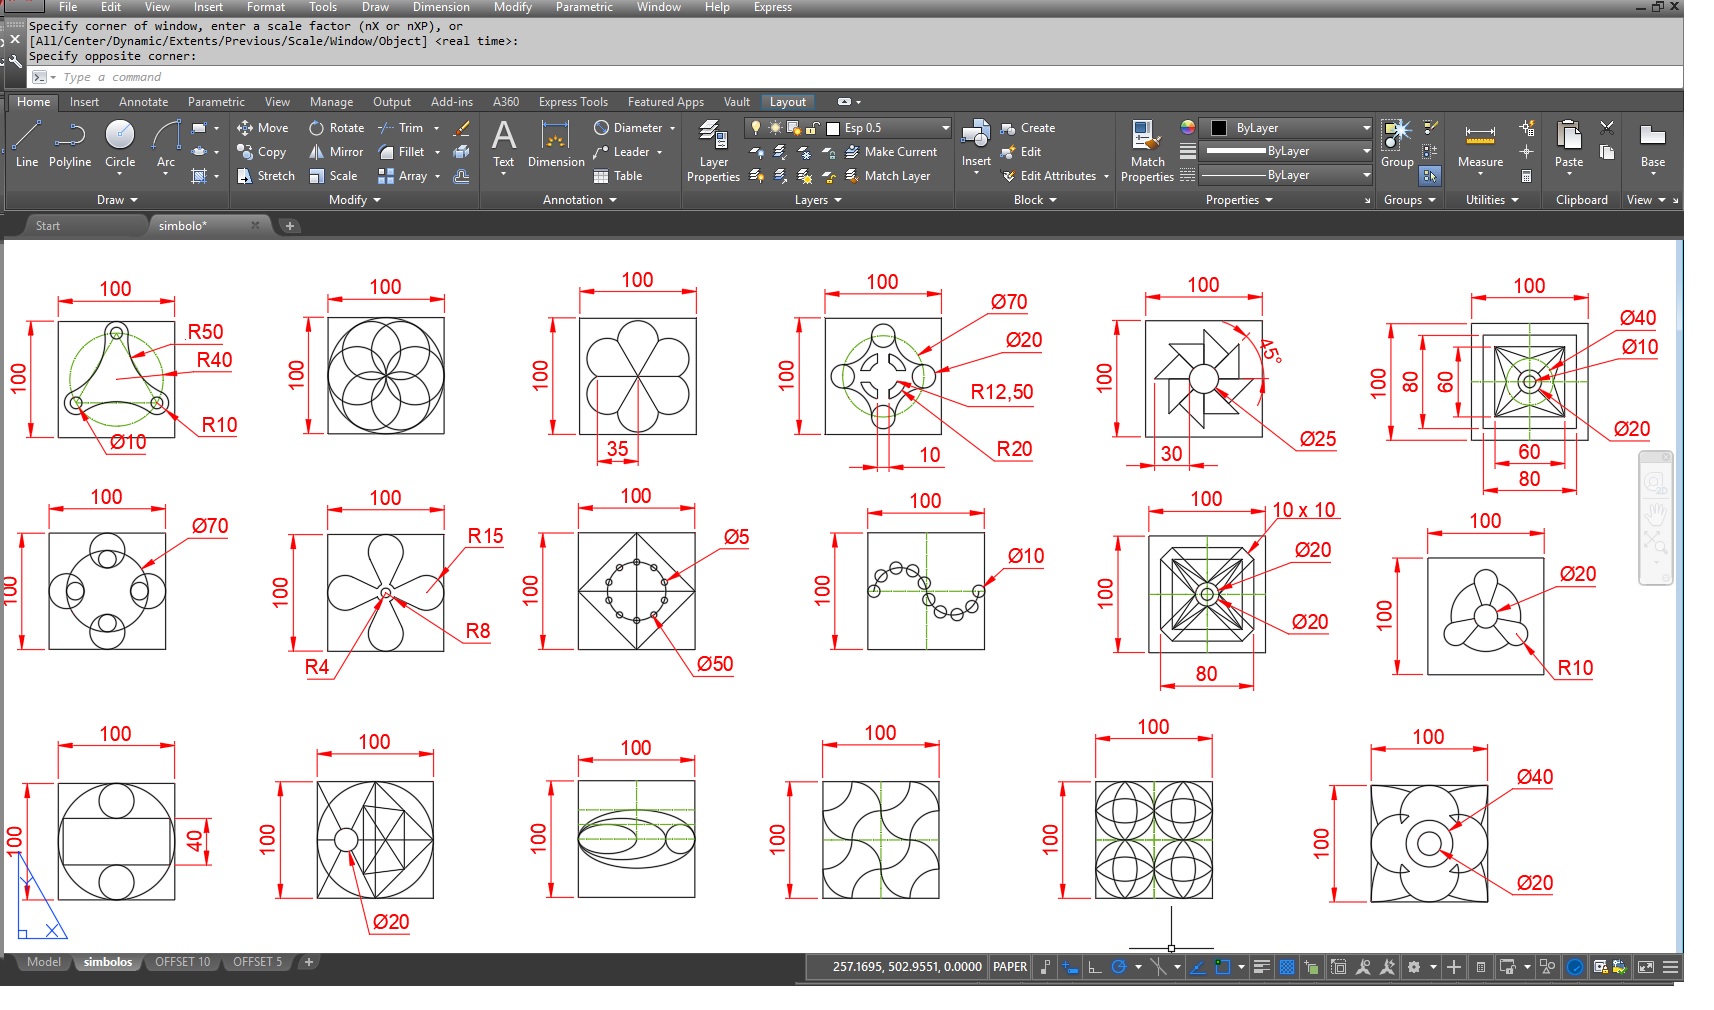1714x1010 pixels.
Task: Toggle PAPER space in status bar
Action: 1009,967
